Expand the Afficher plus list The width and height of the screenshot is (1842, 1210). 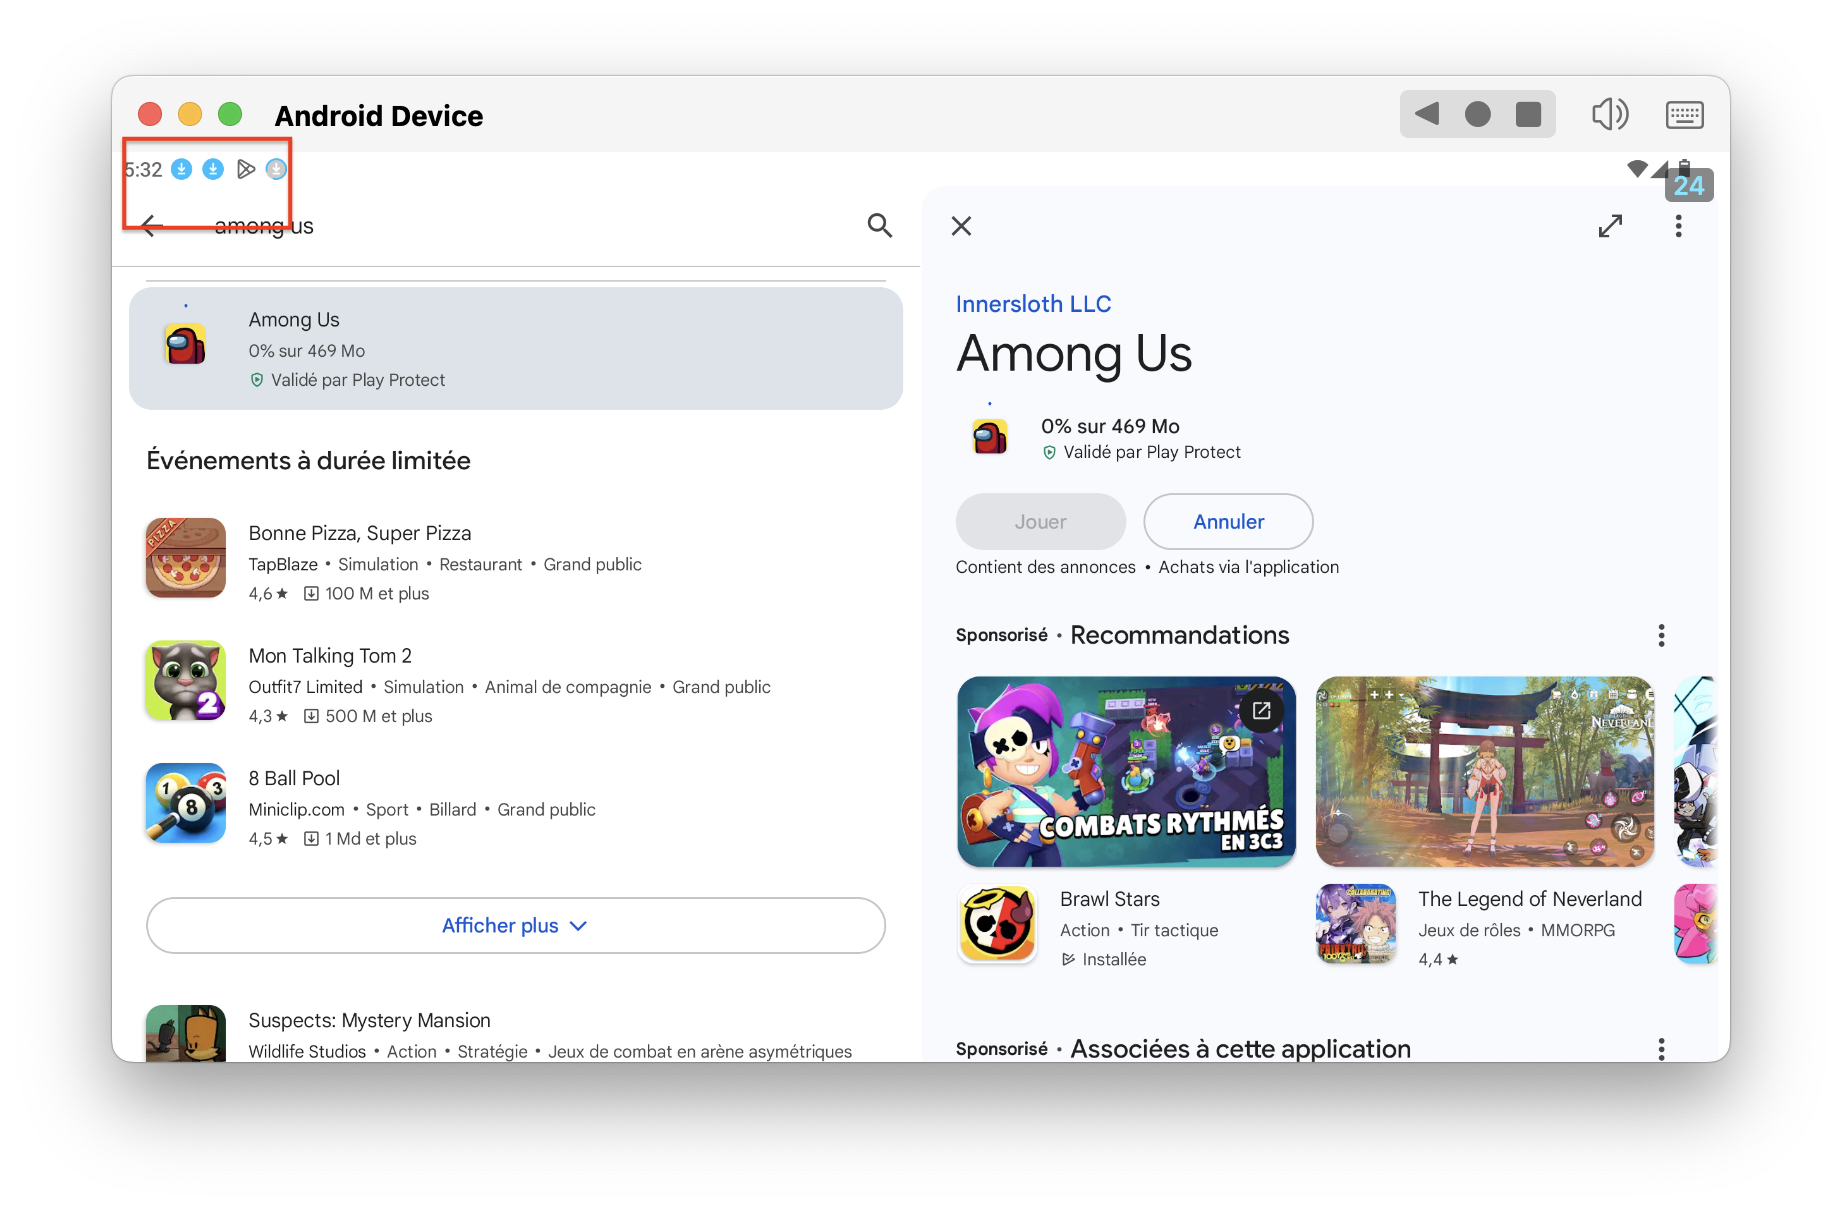pos(516,925)
